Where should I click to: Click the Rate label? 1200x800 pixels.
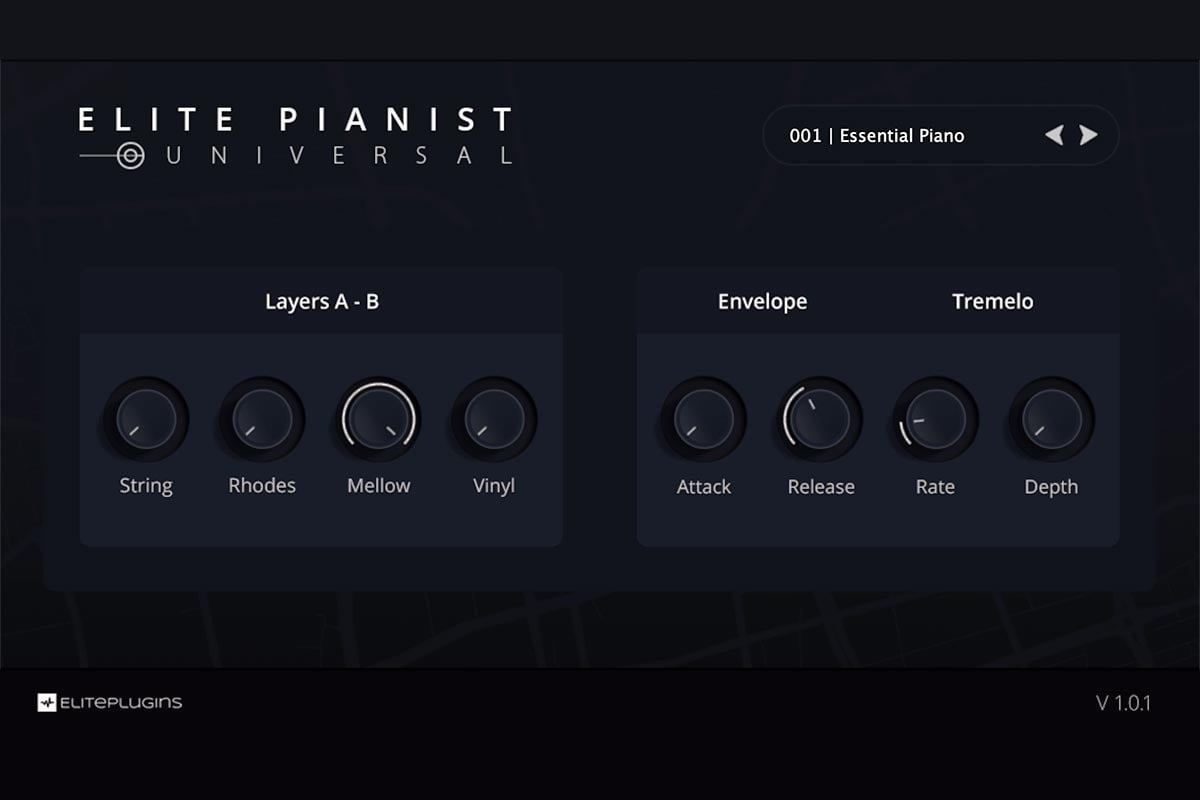(x=936, y=487)
